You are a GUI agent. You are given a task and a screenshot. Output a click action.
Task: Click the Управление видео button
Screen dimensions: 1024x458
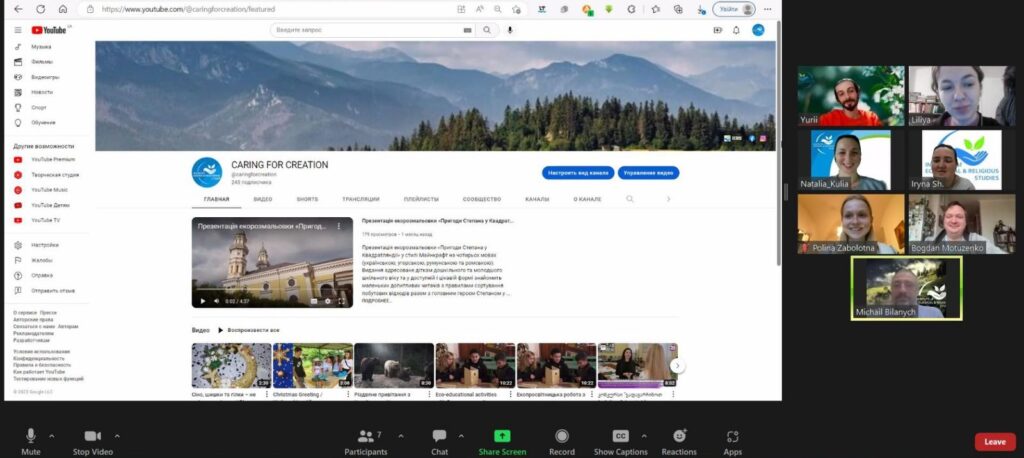tap(648, 173)
